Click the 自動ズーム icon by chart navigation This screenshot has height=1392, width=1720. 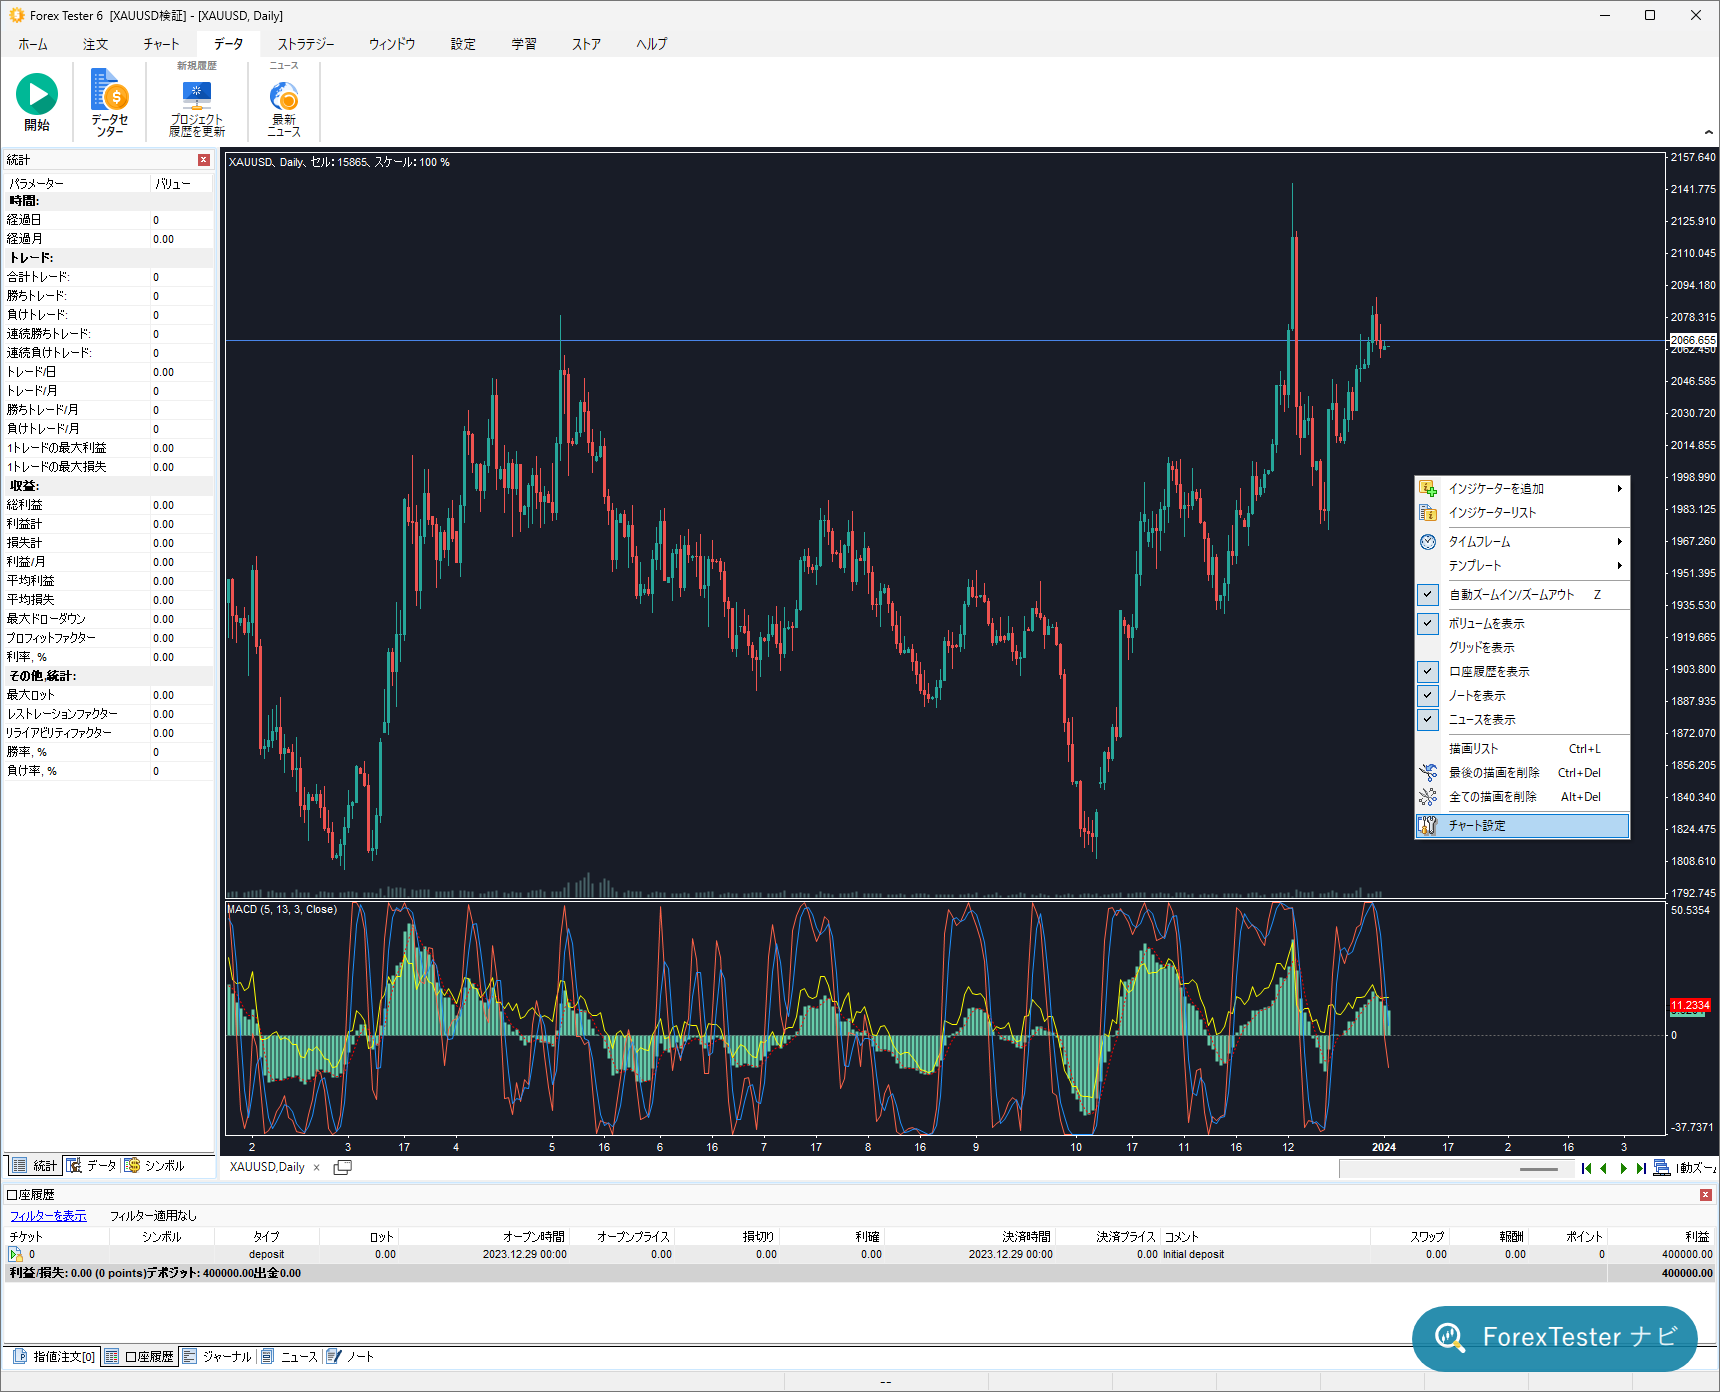pyautogui.click(x=1662, y=1168)
